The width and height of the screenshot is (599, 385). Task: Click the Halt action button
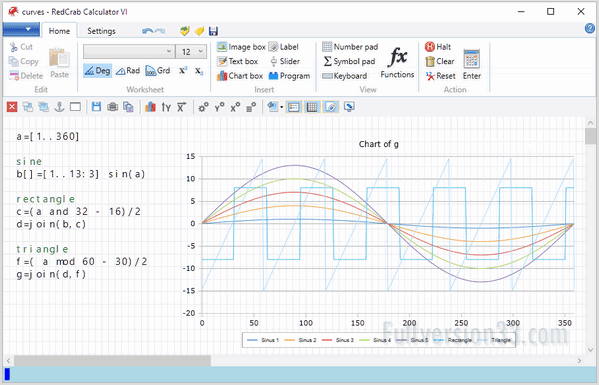[x=438, y=47]
